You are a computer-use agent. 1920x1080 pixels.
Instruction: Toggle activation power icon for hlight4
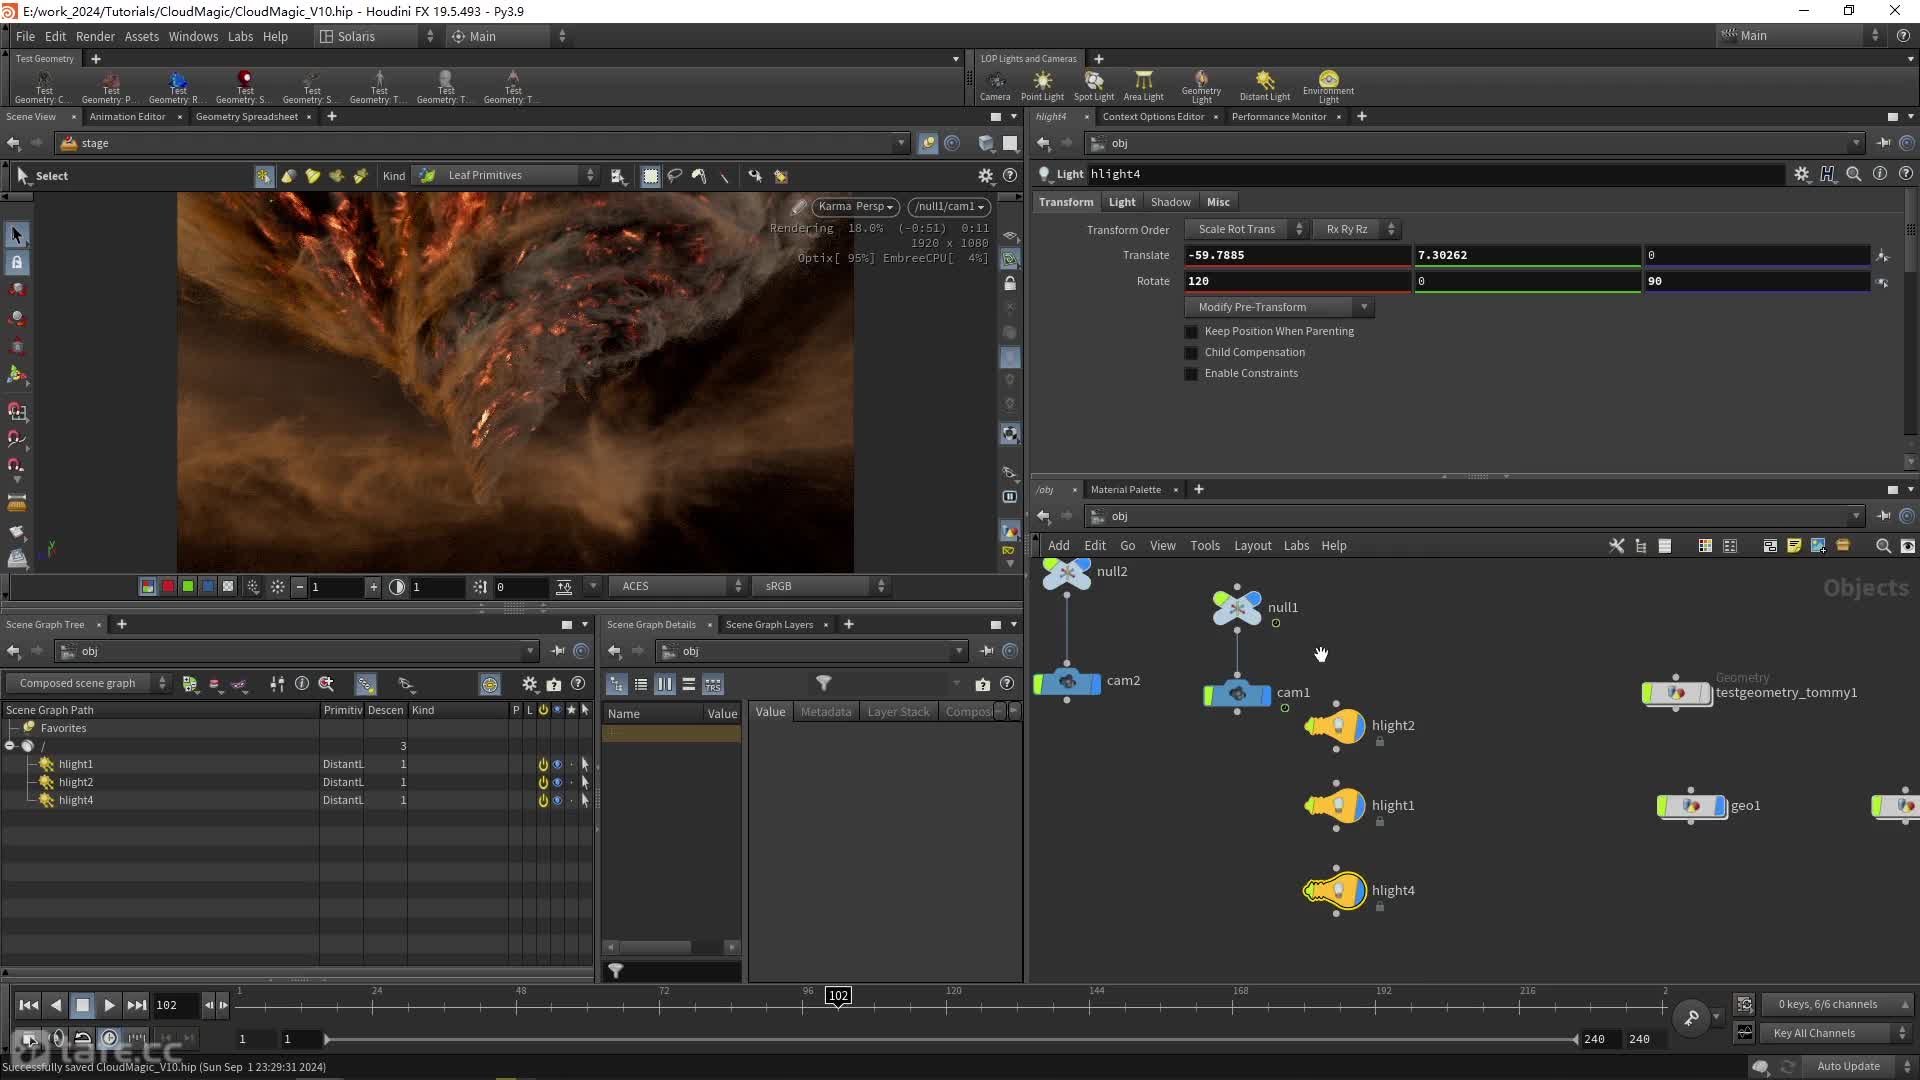pyautogui.click(x=543, y=800)
